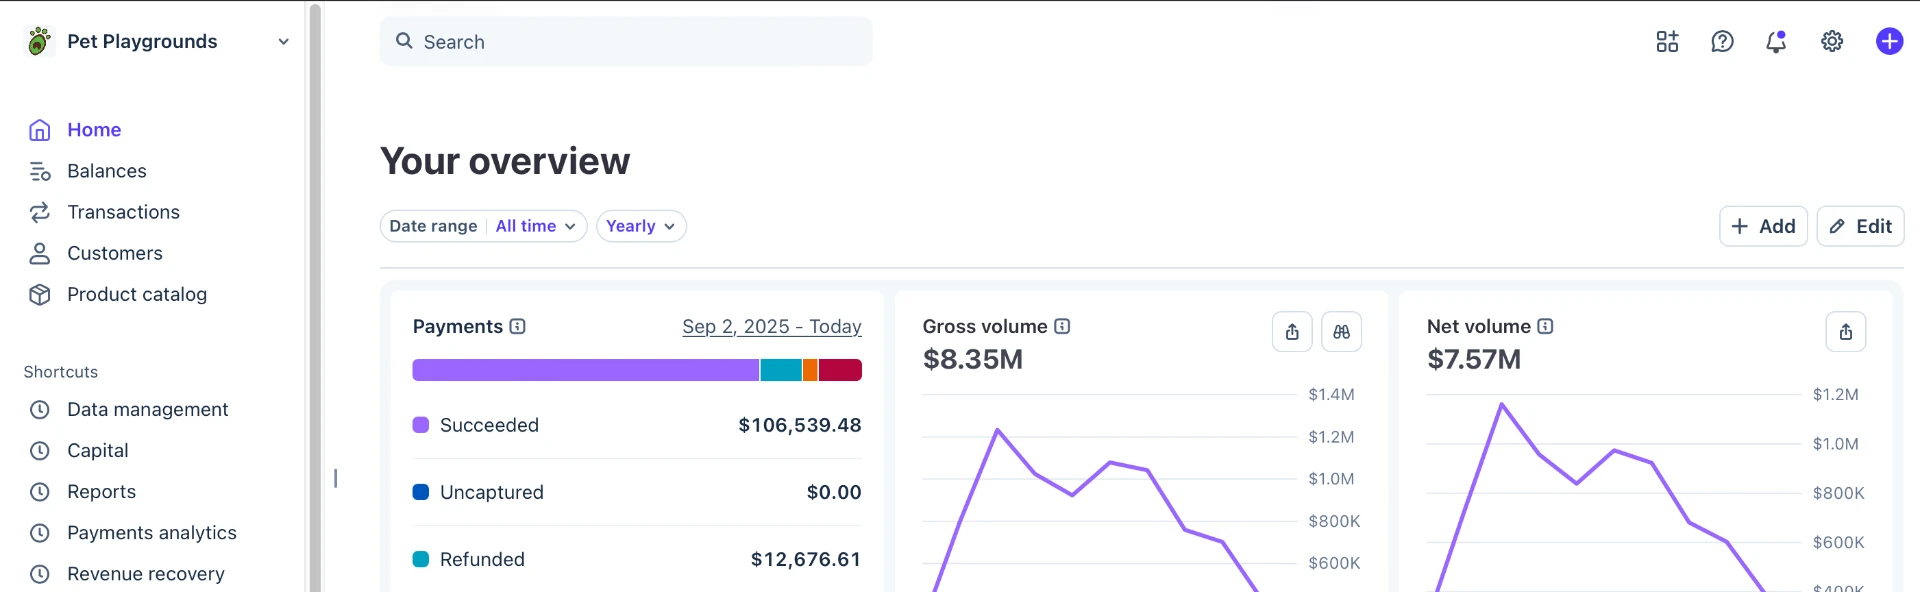This screenshot has height=592, width=1920.
Task: Click the Uncaptured row label
Action: [x=492, y=492]
